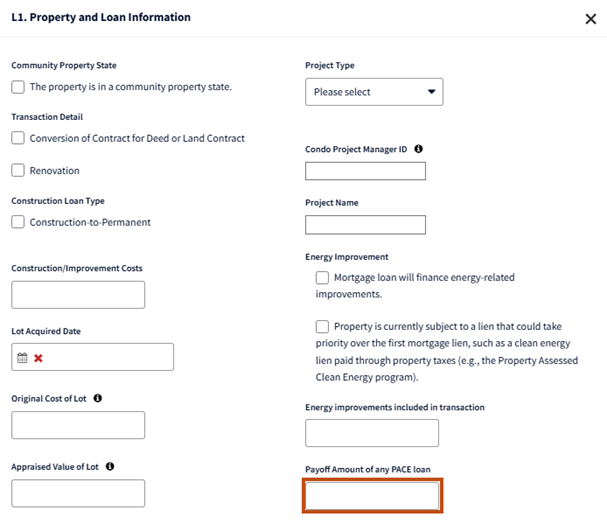Image resolution: width=607 pixels, height=524 pixels.
Task: Focus the Construction/Improvement Costs field
Action: pyautogui.click(x=78, y=295)
